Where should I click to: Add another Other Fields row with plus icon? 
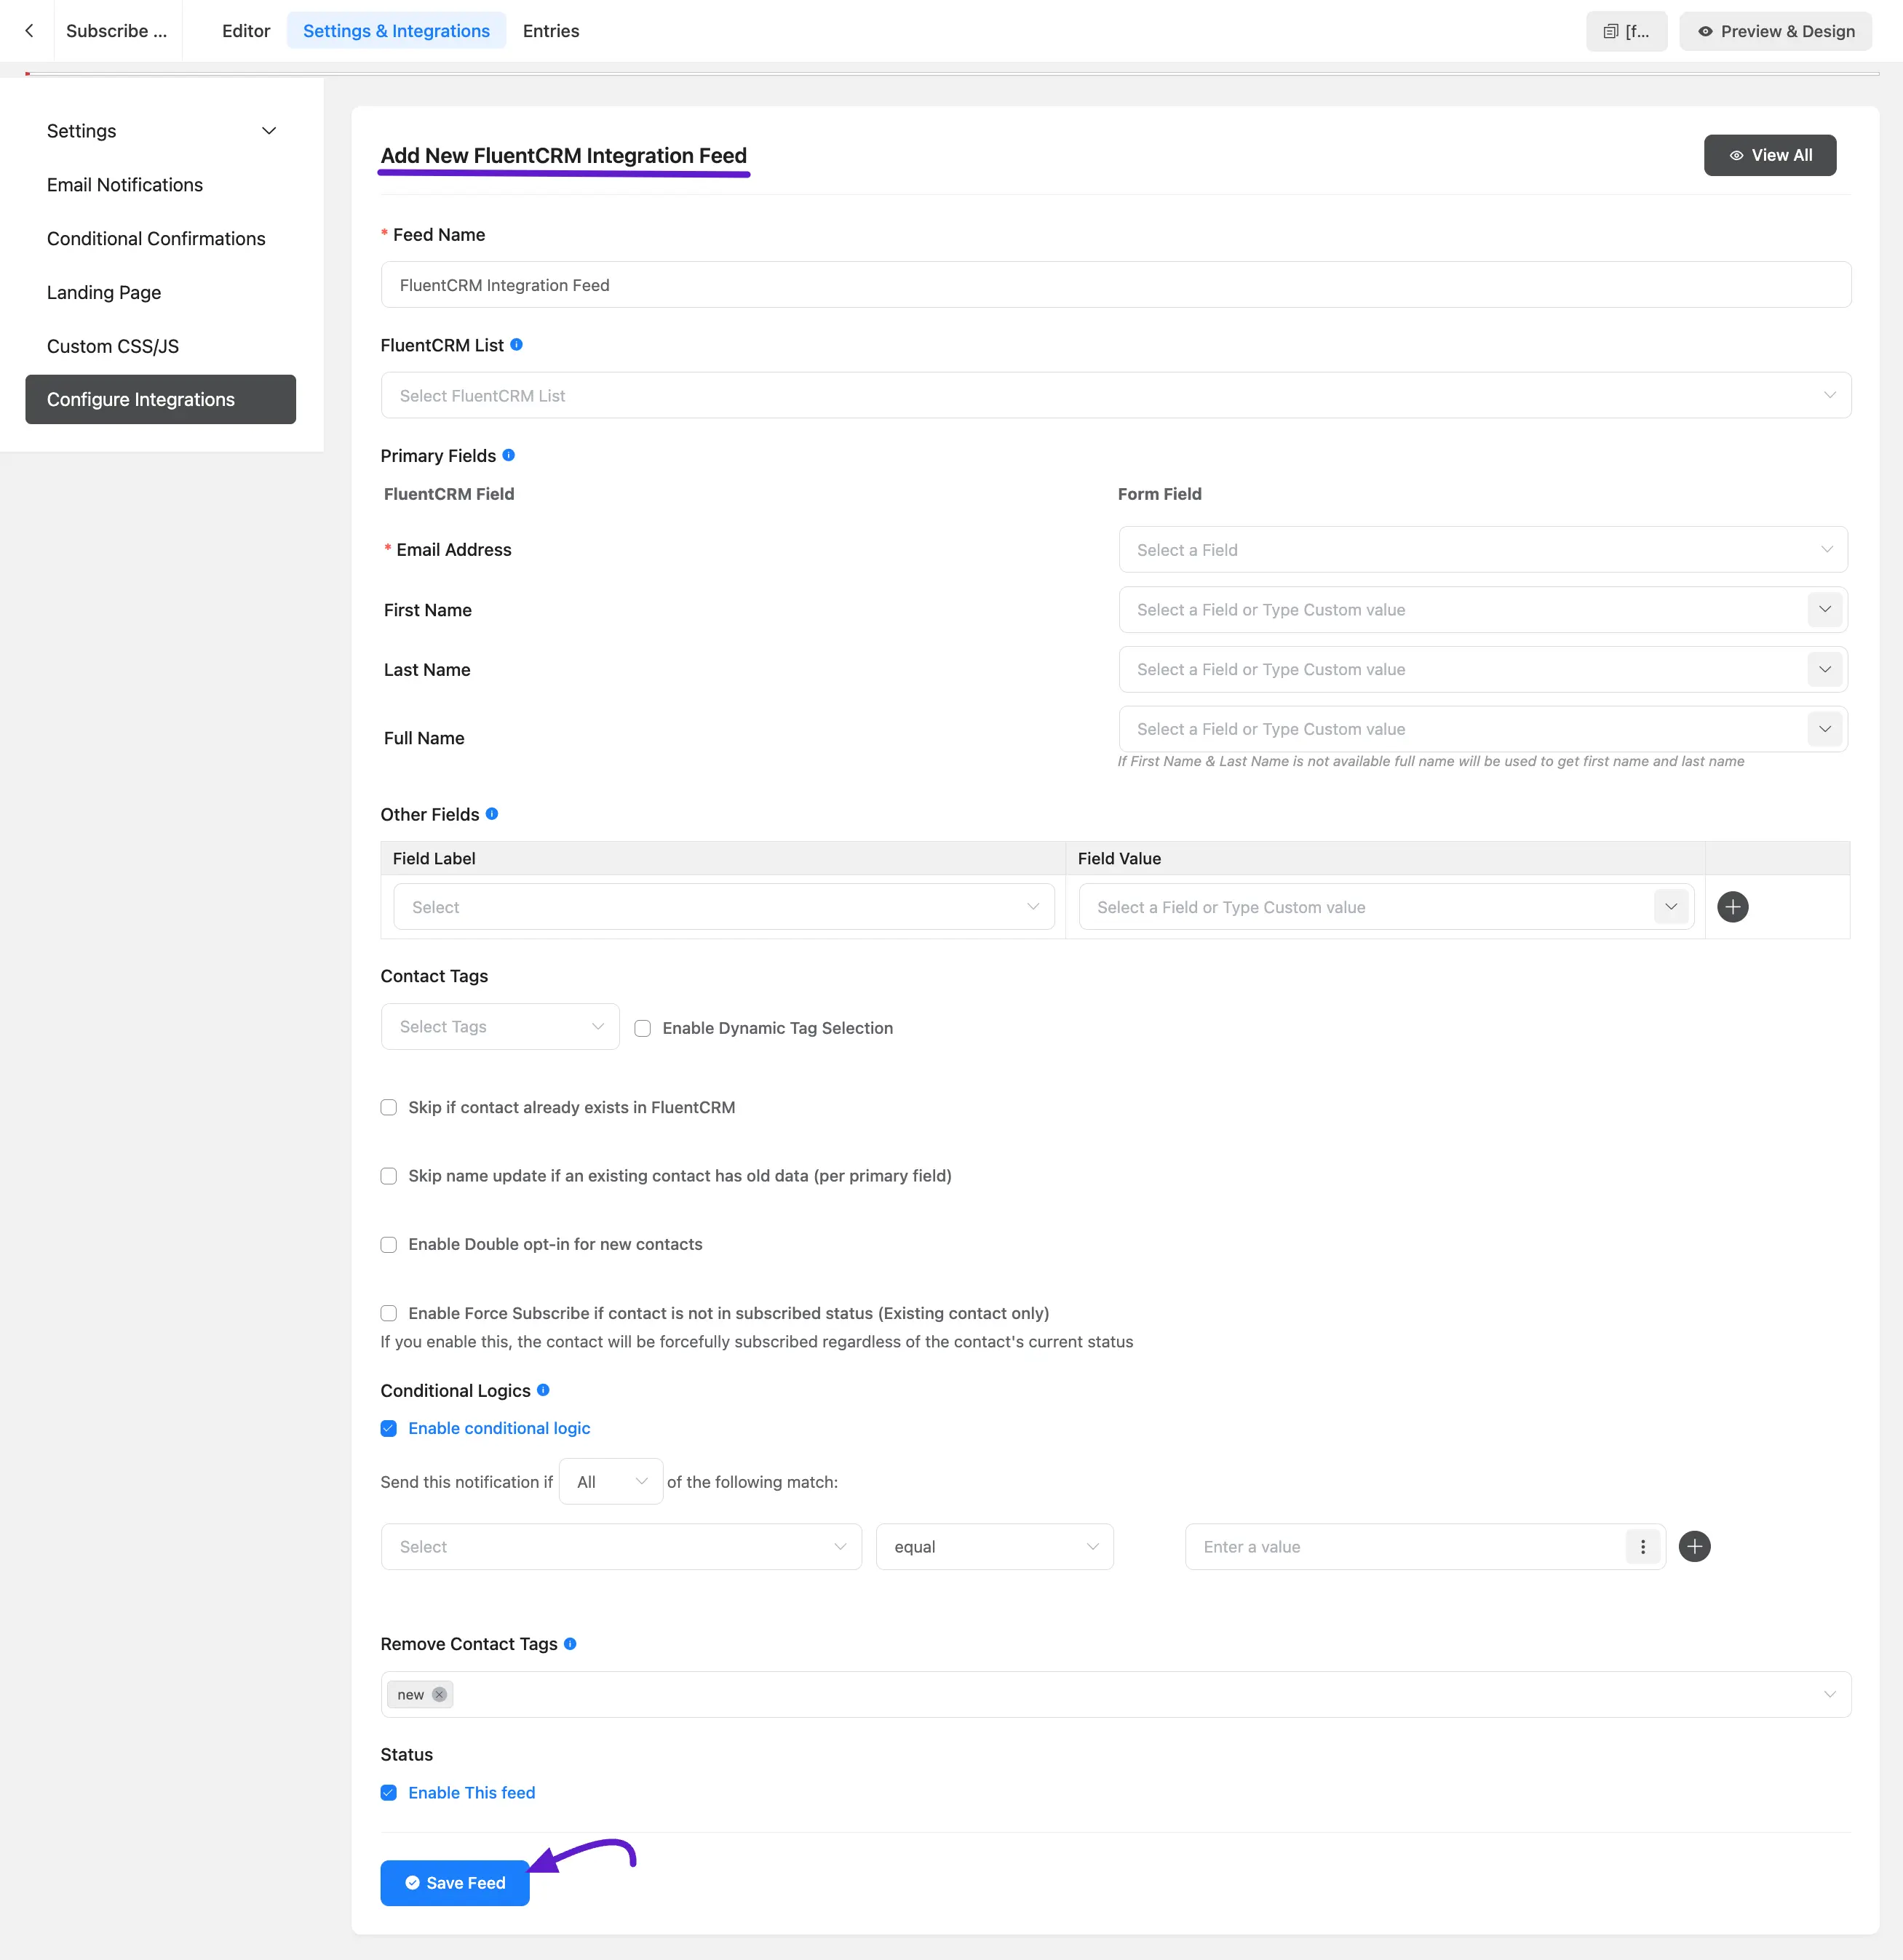point(1733,907)
